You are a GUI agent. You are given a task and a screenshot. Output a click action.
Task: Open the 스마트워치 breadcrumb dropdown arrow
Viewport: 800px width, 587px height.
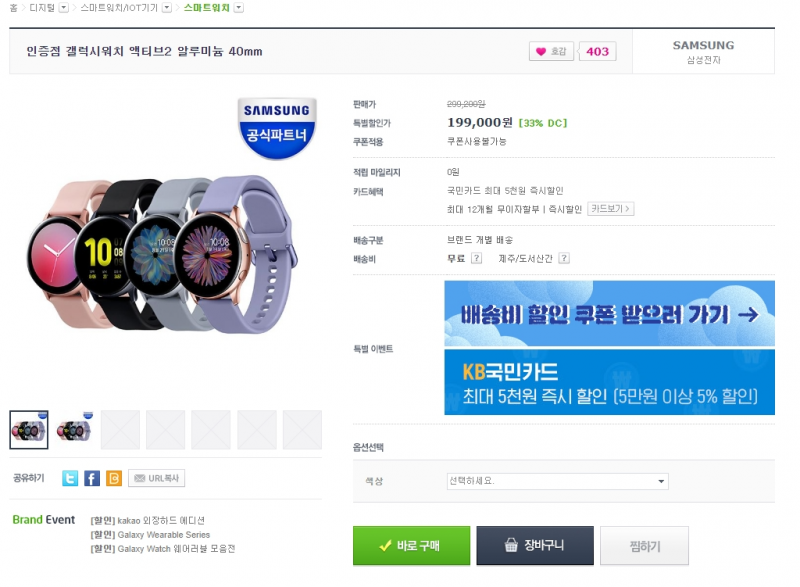[239, 8]
